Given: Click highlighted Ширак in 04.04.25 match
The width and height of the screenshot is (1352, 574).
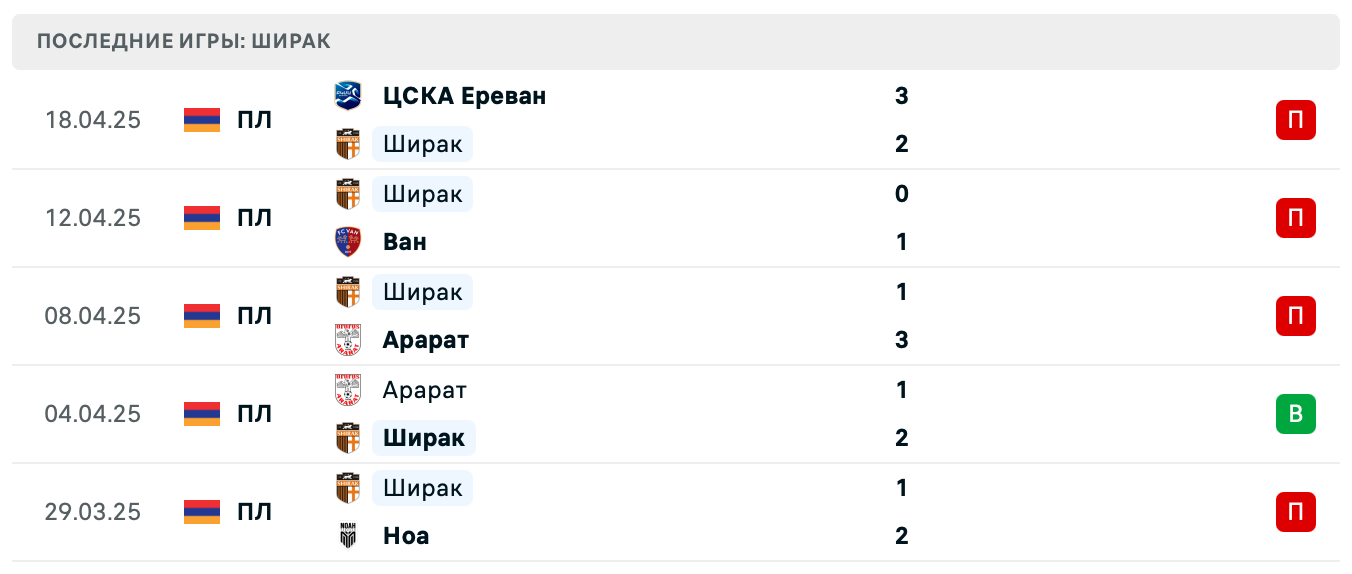Looking at the screenshot, I should [423, 438].
